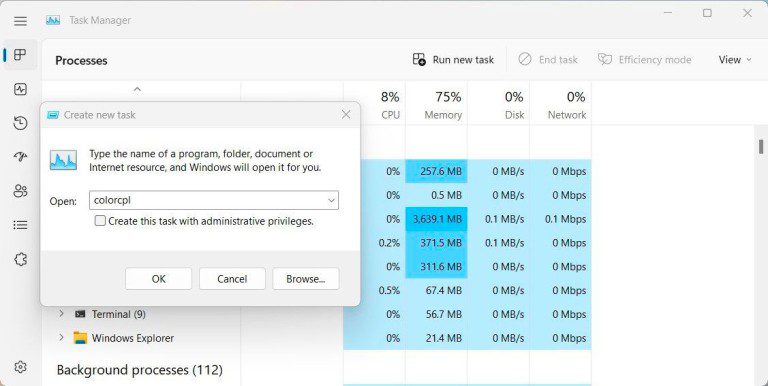Screen dimensions: 768x386
Task: Click OK in Create new task dialog
Action: pos(158,279)
